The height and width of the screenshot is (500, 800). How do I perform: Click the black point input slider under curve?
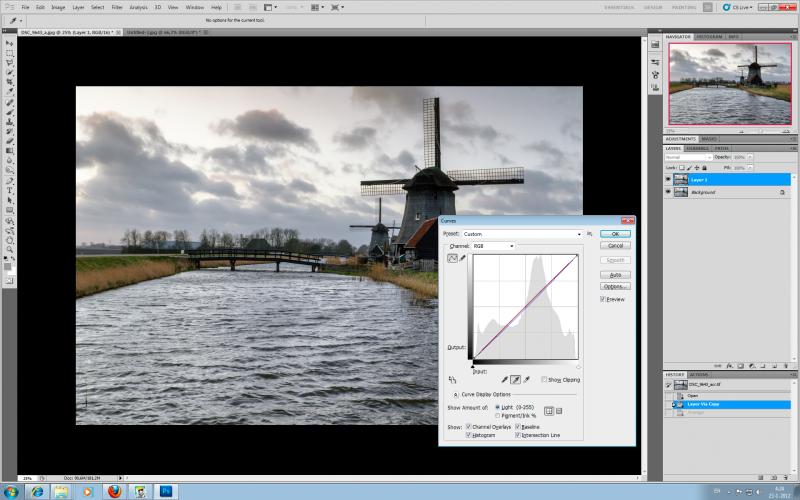pyautogui.click(x=473, y=366)
